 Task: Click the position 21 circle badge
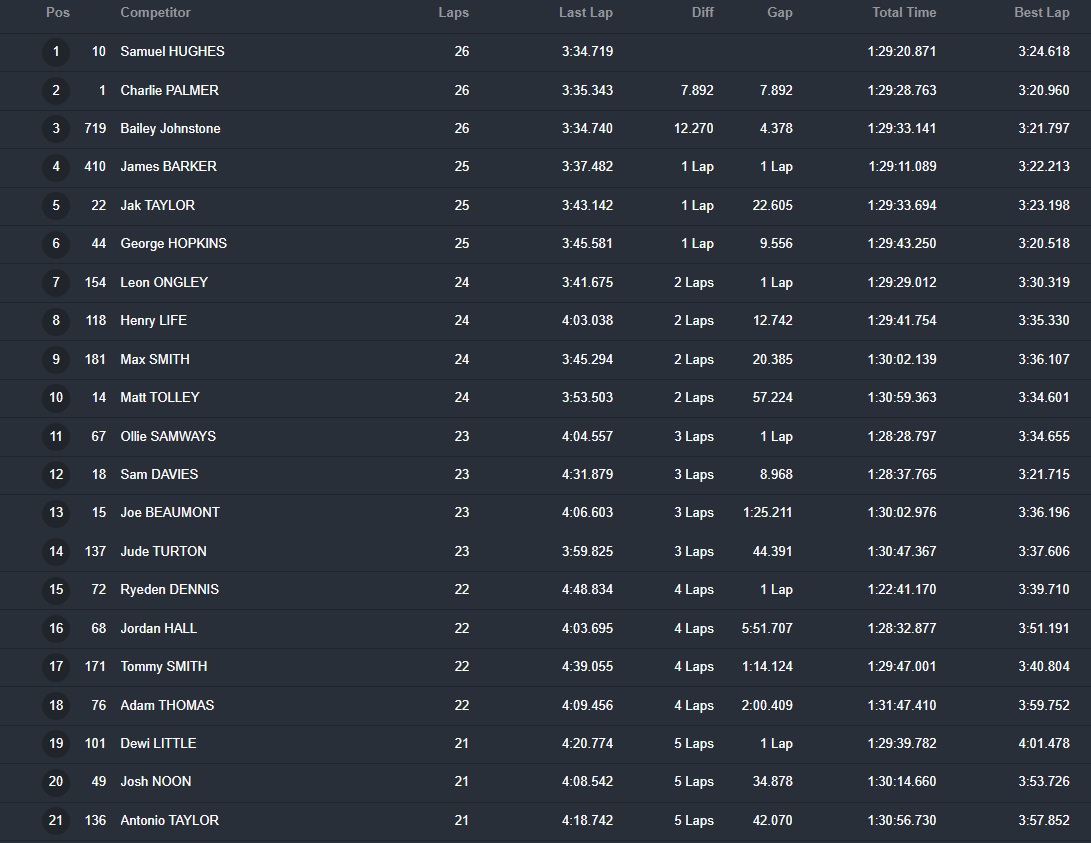56,821
